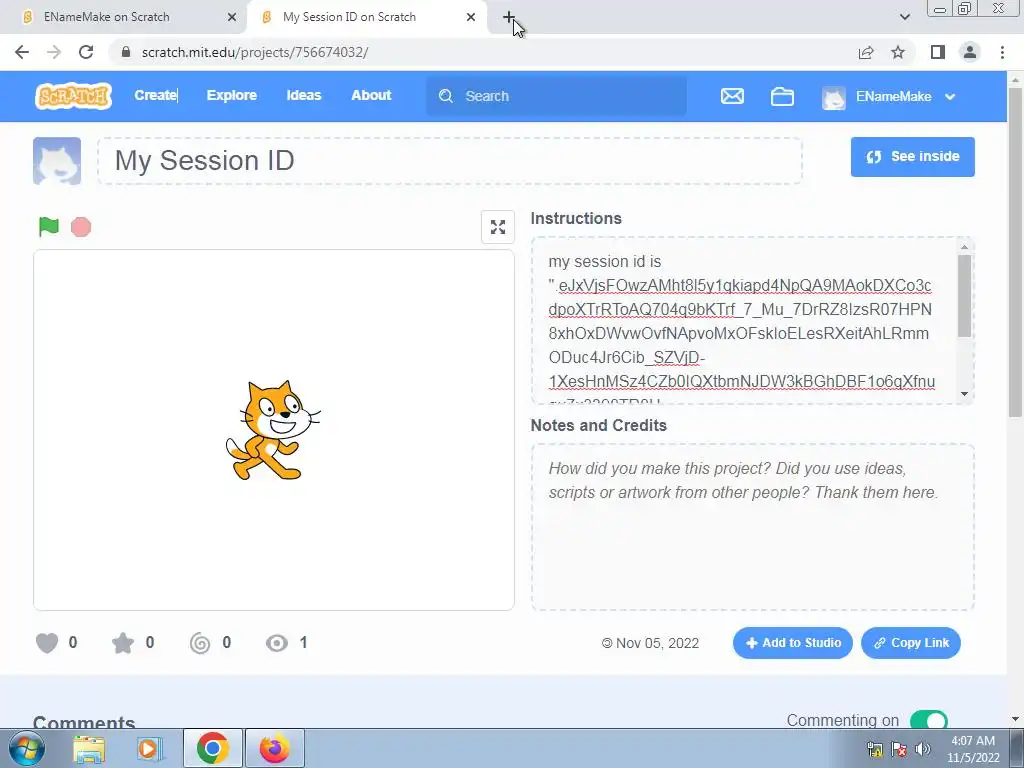Open the My Stuff folder icon
This screenshot has height=768, width=1024.
click(x=782, y=96)
